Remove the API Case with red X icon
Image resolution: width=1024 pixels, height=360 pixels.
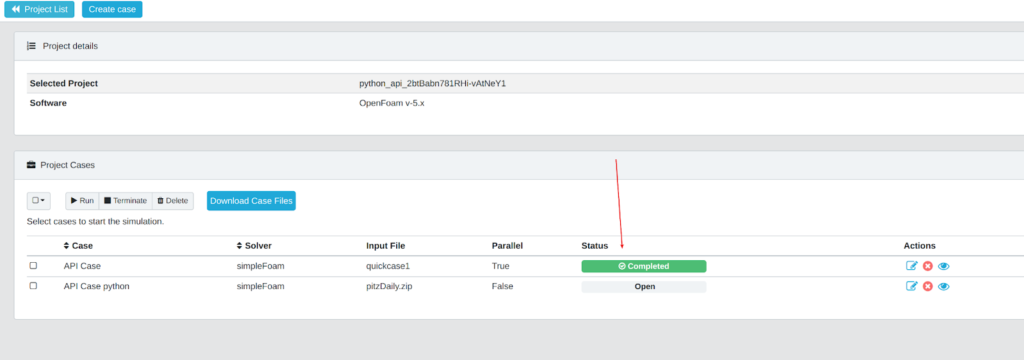[927, 266]
